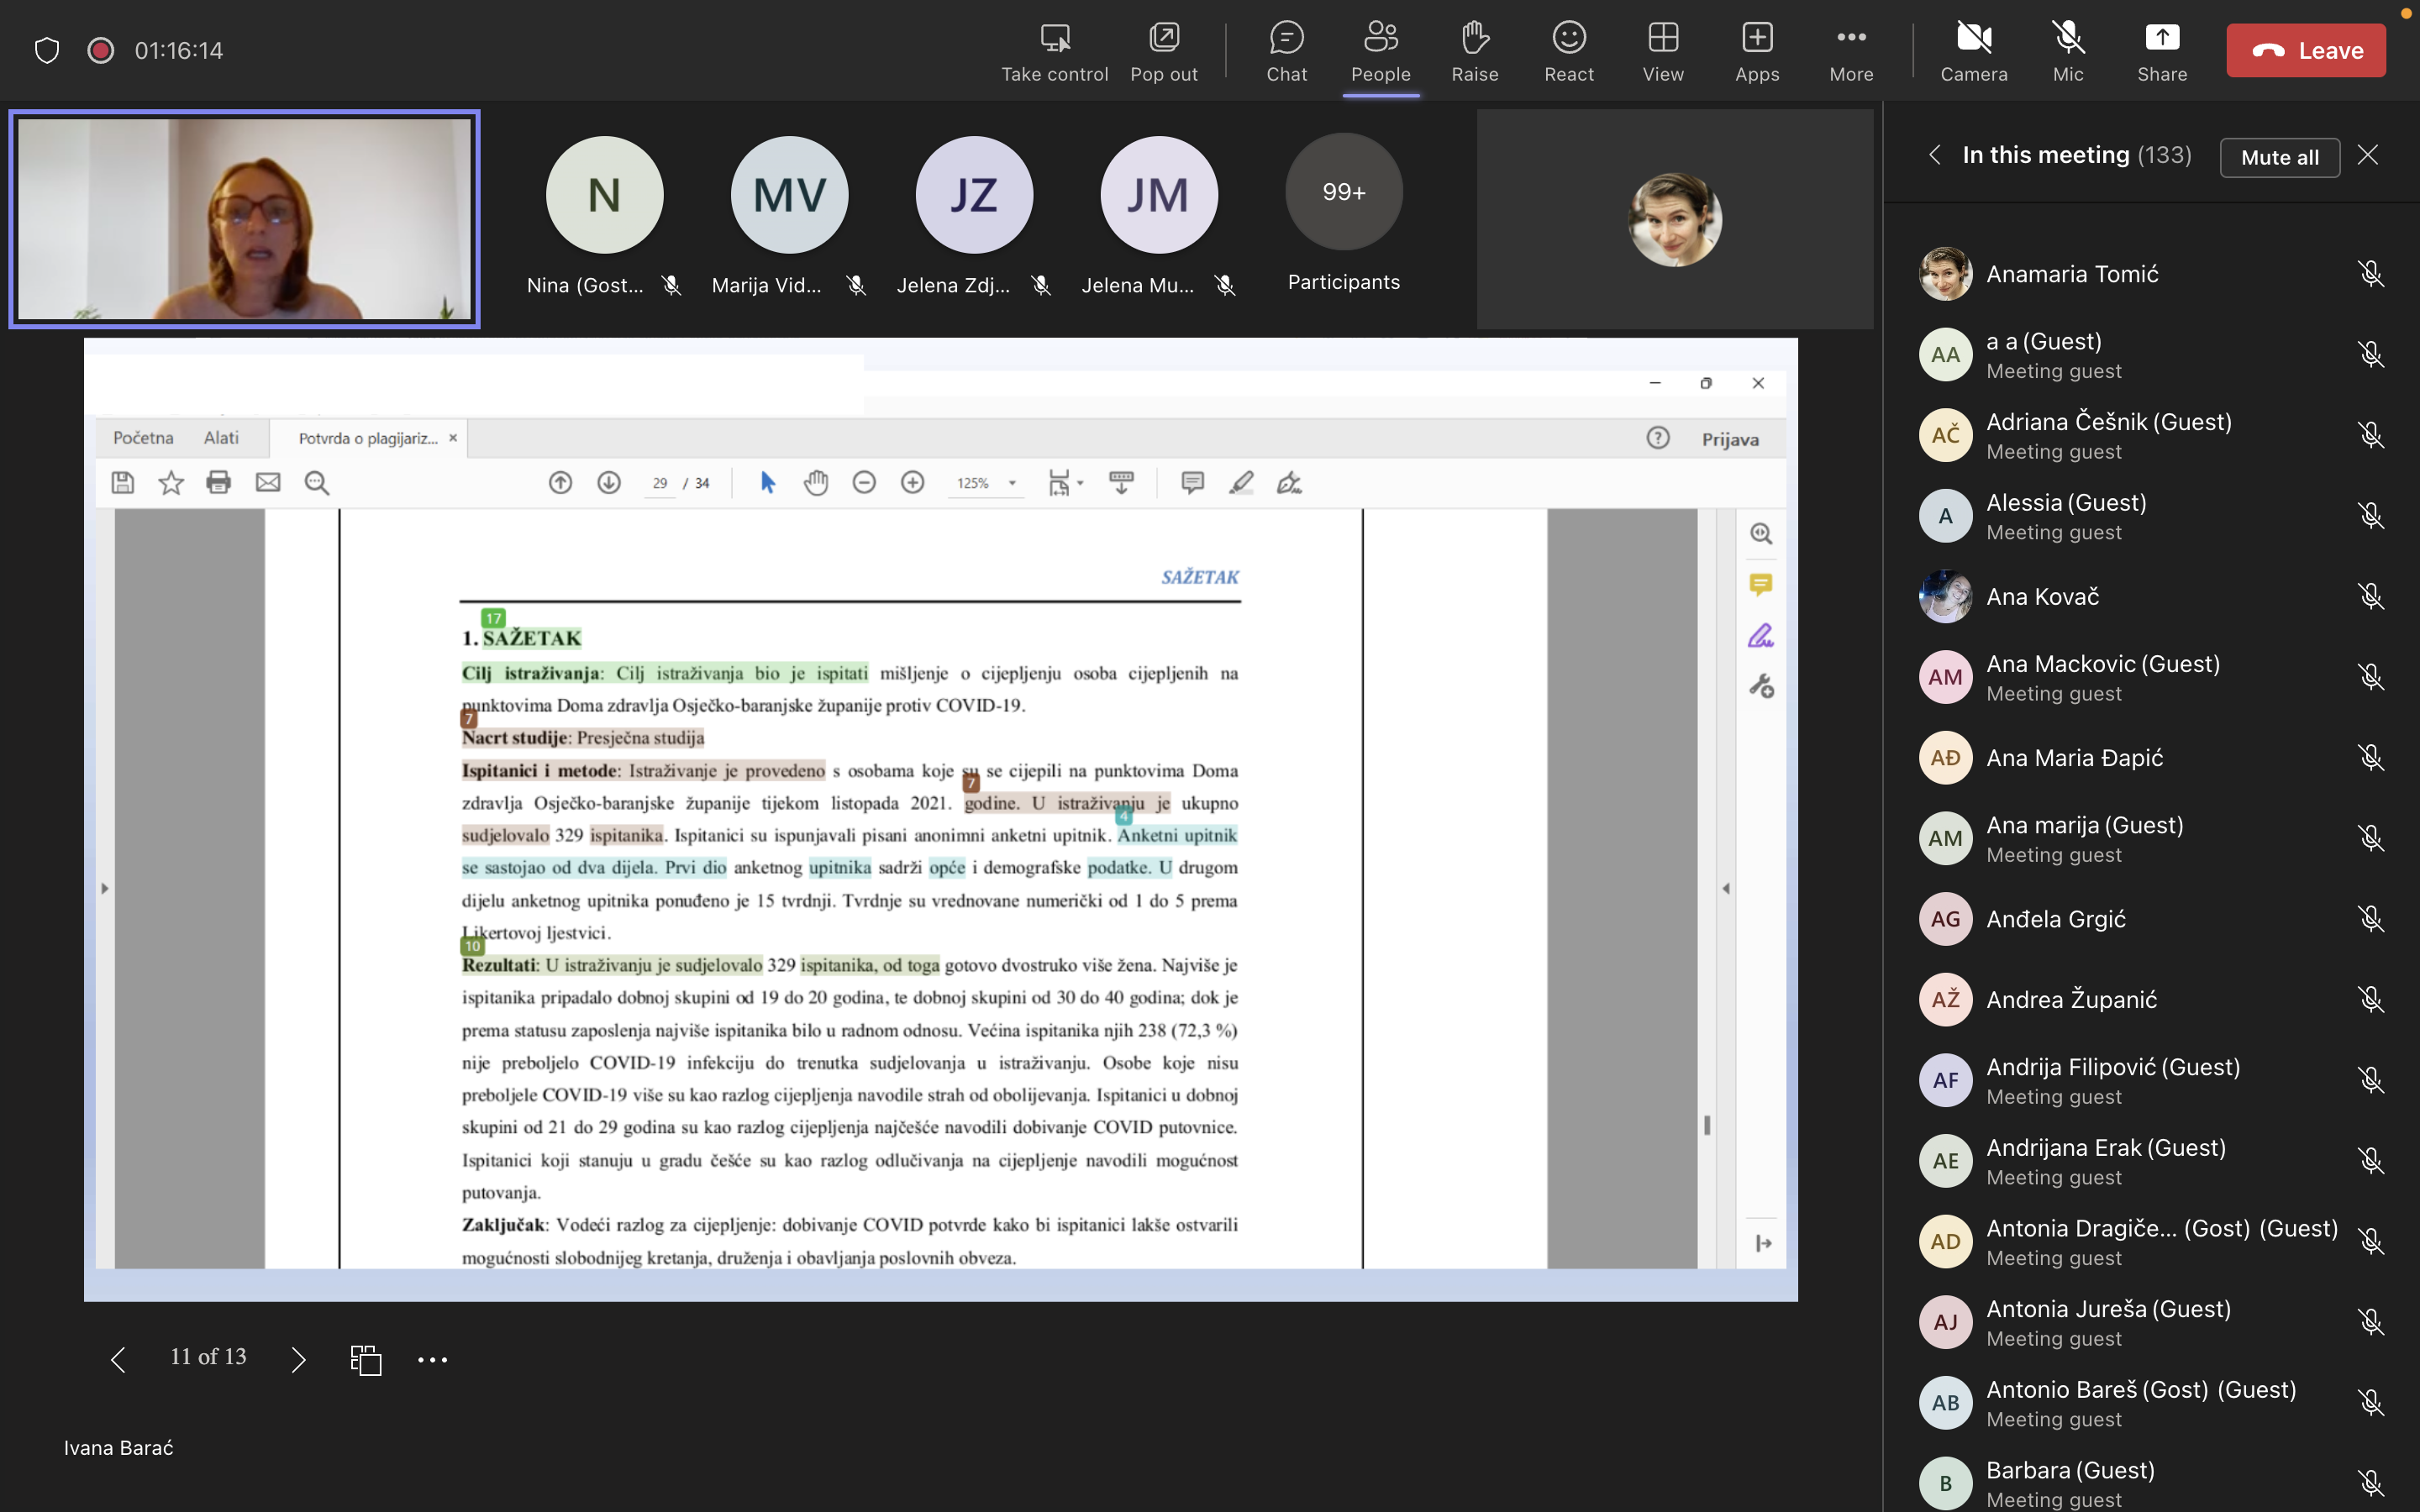Open the pop-out slide view icon

coord(366,1359)
